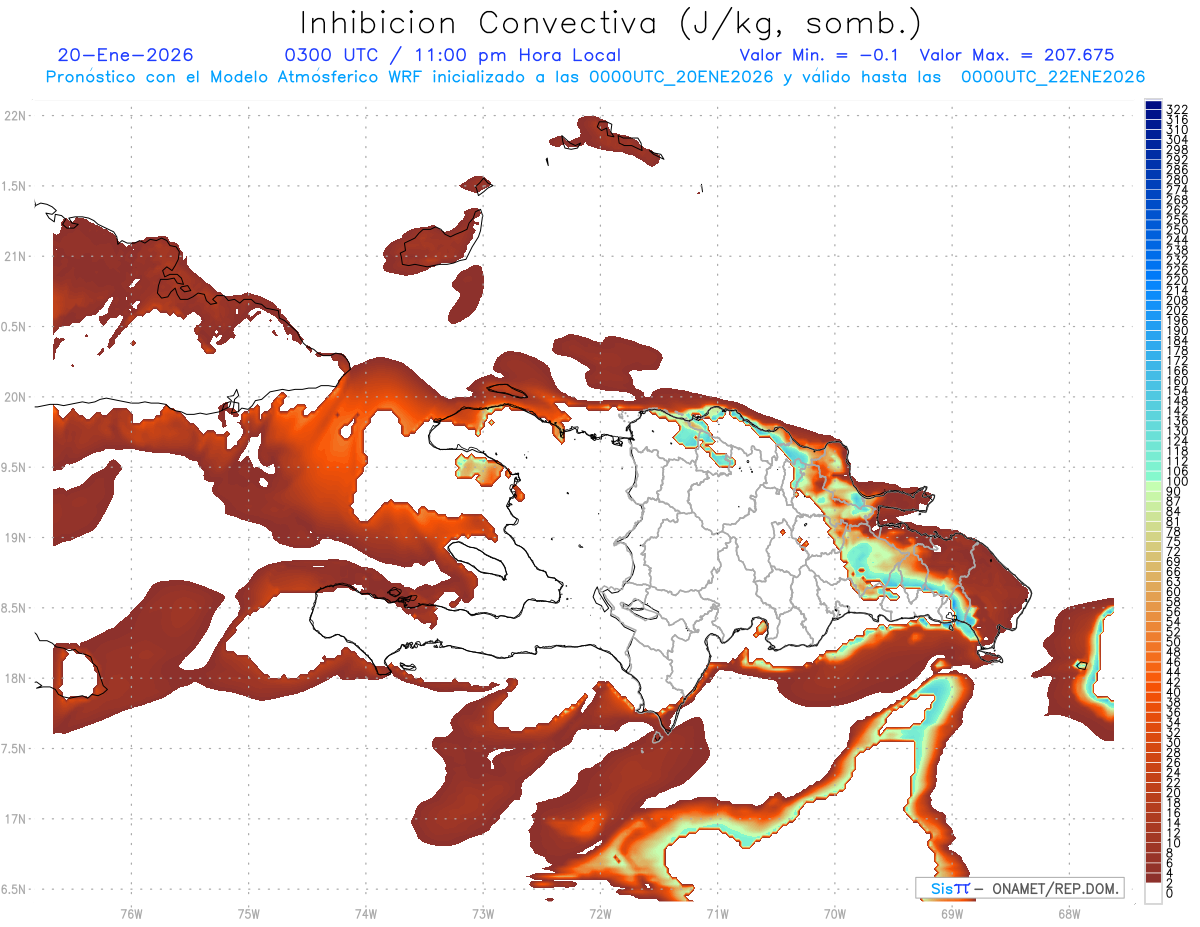Click the "21N" latitude axis label
Image resolution: width=1200 pixels, height=927 pixels.
pyautogui.click(x=15, y=257)
